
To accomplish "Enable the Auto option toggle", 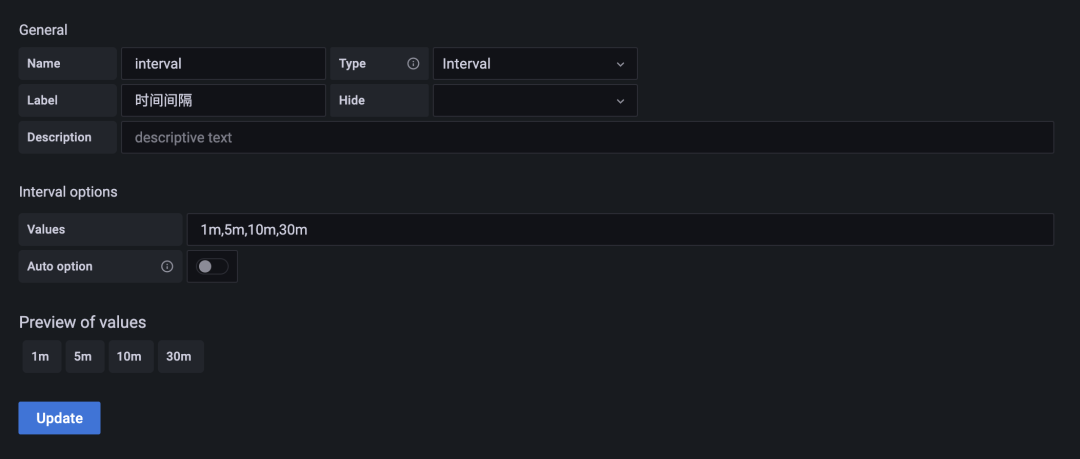I will pos(212,267).
